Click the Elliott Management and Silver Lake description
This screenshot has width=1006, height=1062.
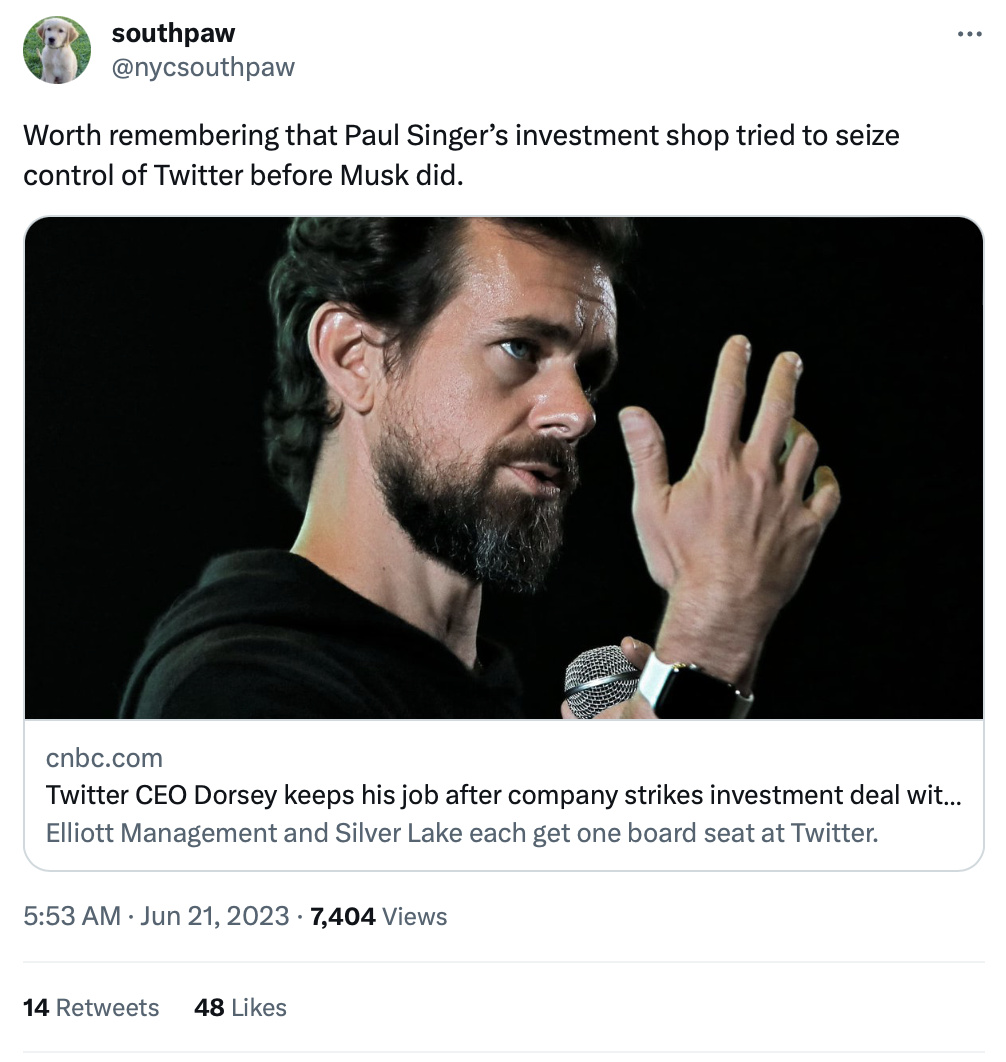462,832
